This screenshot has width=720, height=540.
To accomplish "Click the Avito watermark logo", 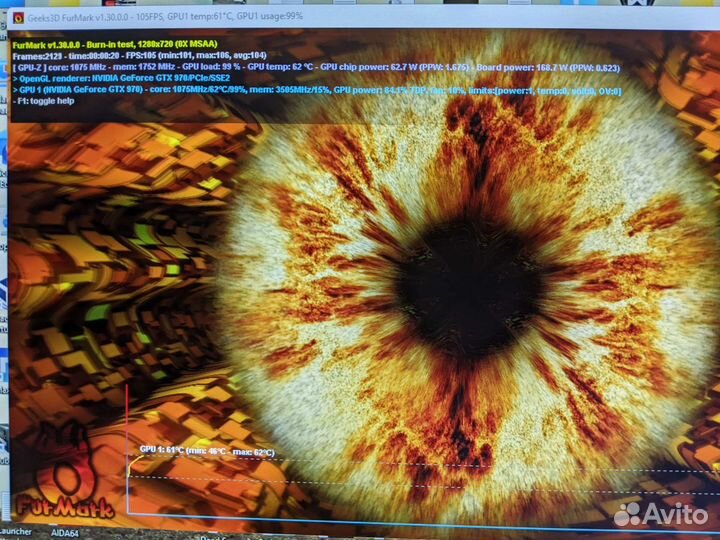I will pos(658,513).
